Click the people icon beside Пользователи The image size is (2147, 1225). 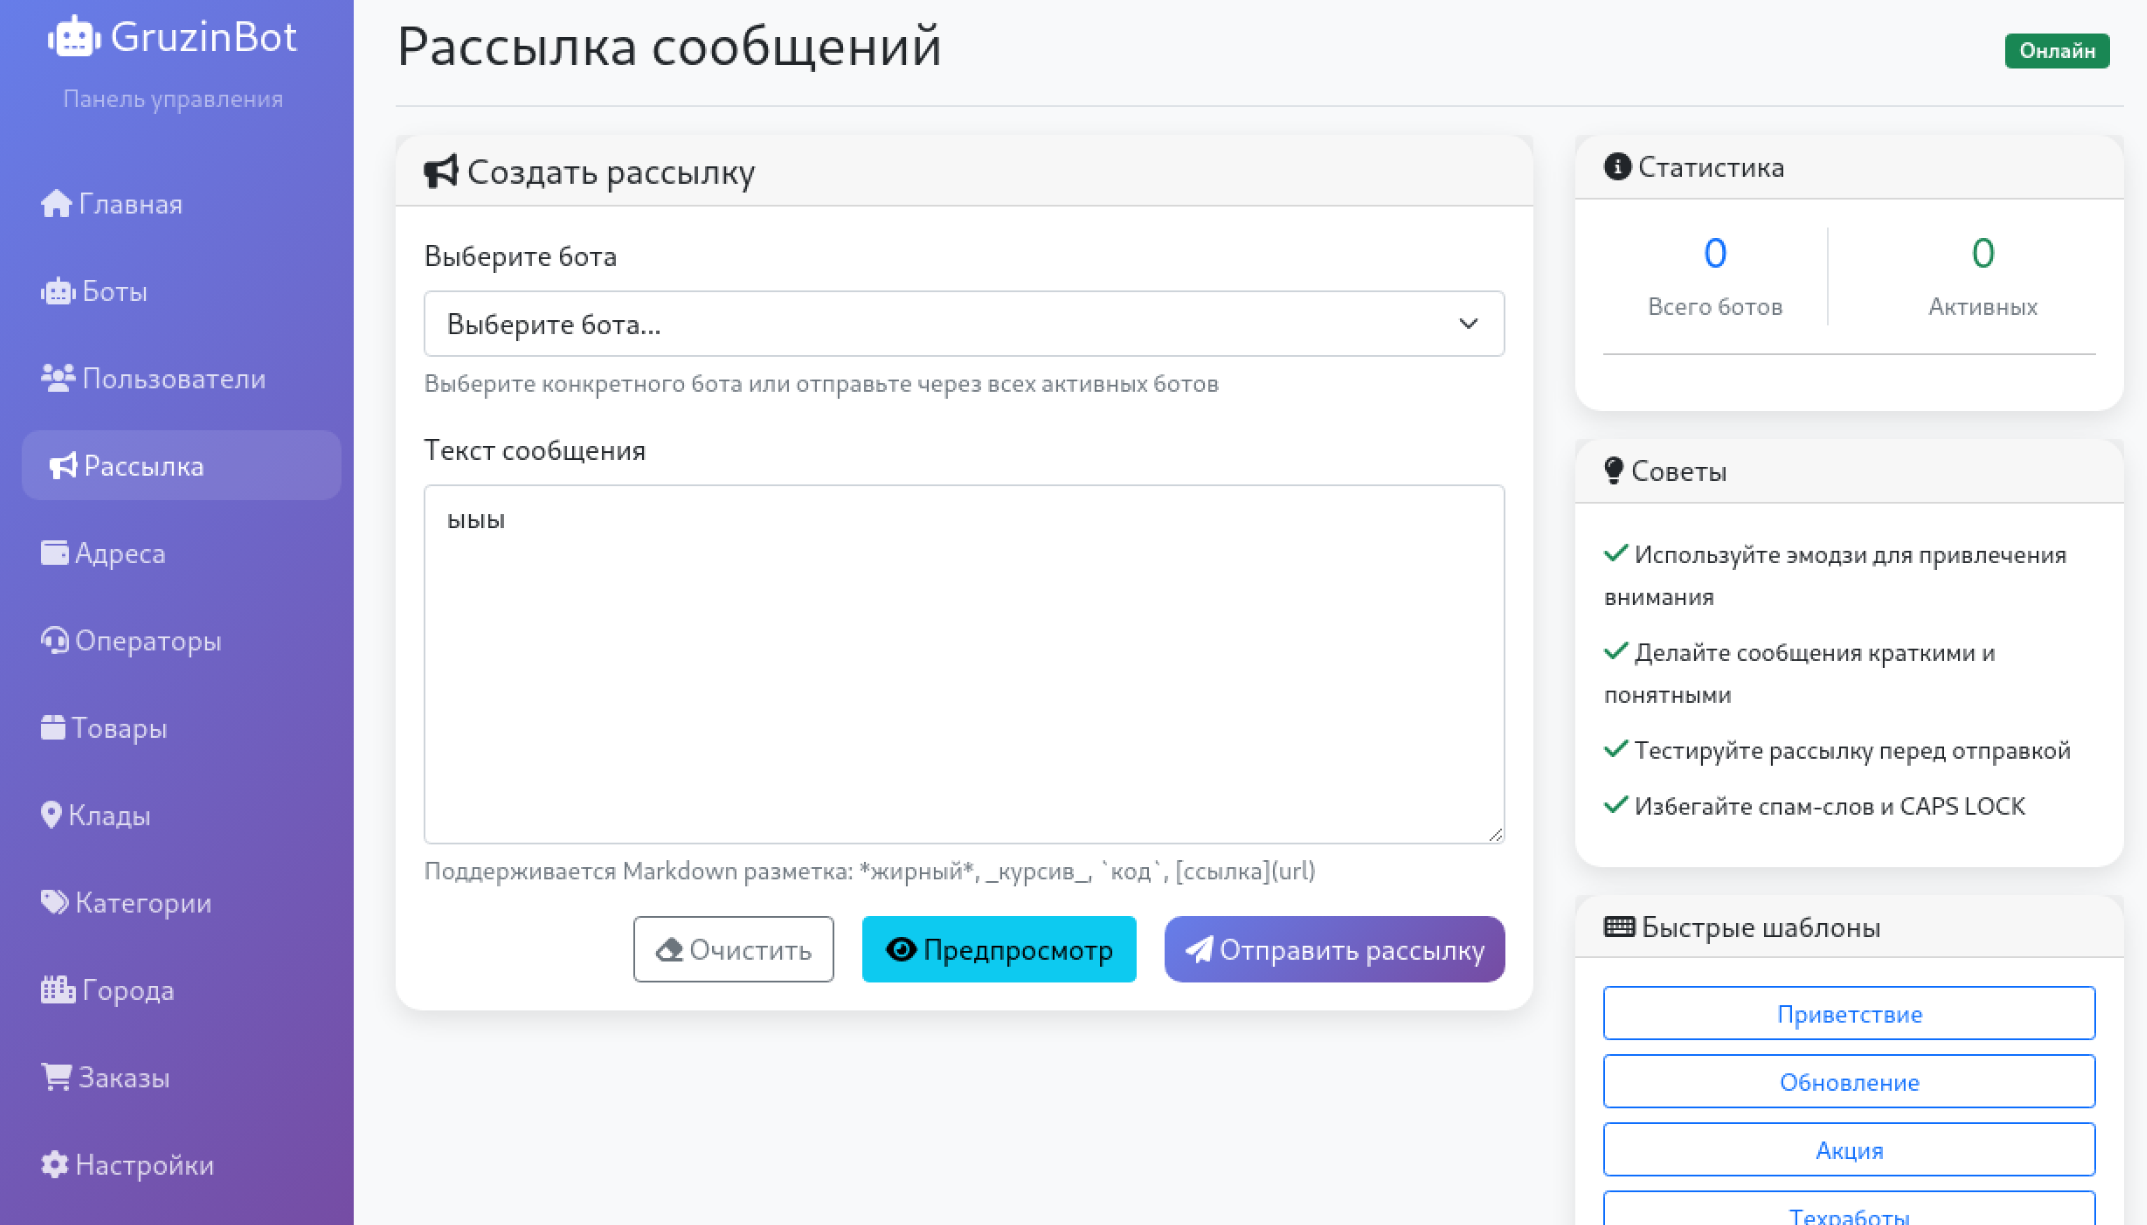click(x=57, y=378)
